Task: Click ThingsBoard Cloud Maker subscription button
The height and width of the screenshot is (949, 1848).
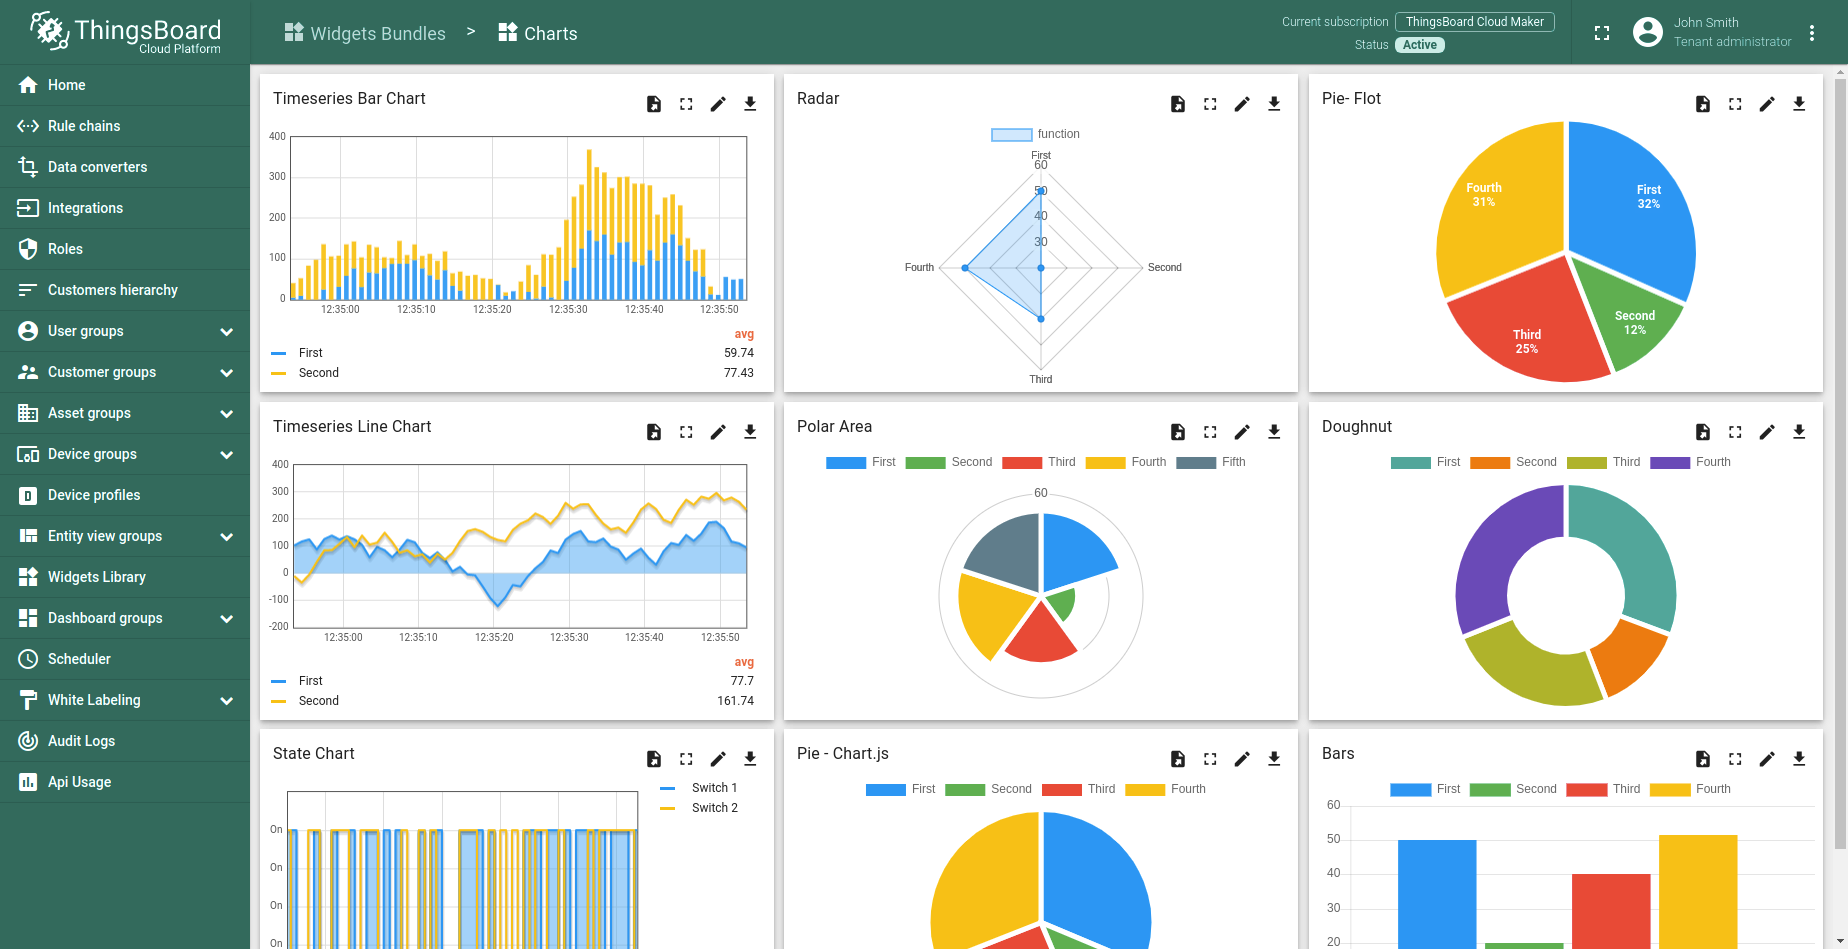Action: point(1475,22)
